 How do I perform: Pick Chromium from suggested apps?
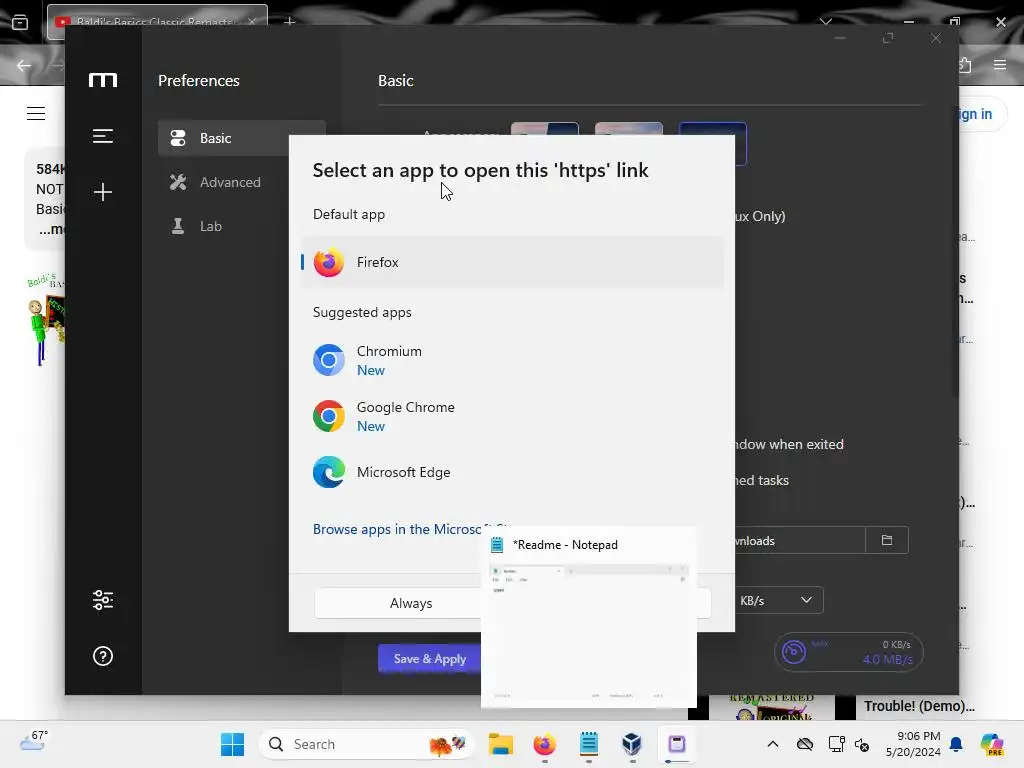click(513, 360)
